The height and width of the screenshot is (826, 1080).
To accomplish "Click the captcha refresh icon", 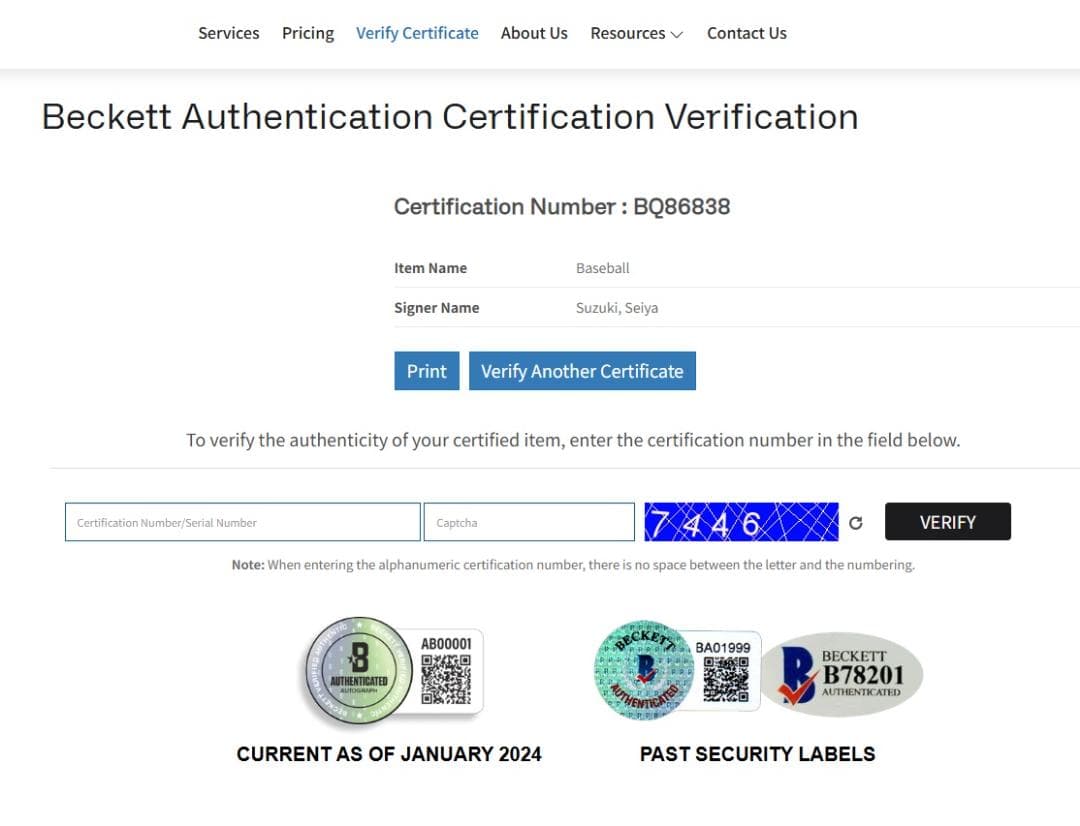I will click(855, 522).
